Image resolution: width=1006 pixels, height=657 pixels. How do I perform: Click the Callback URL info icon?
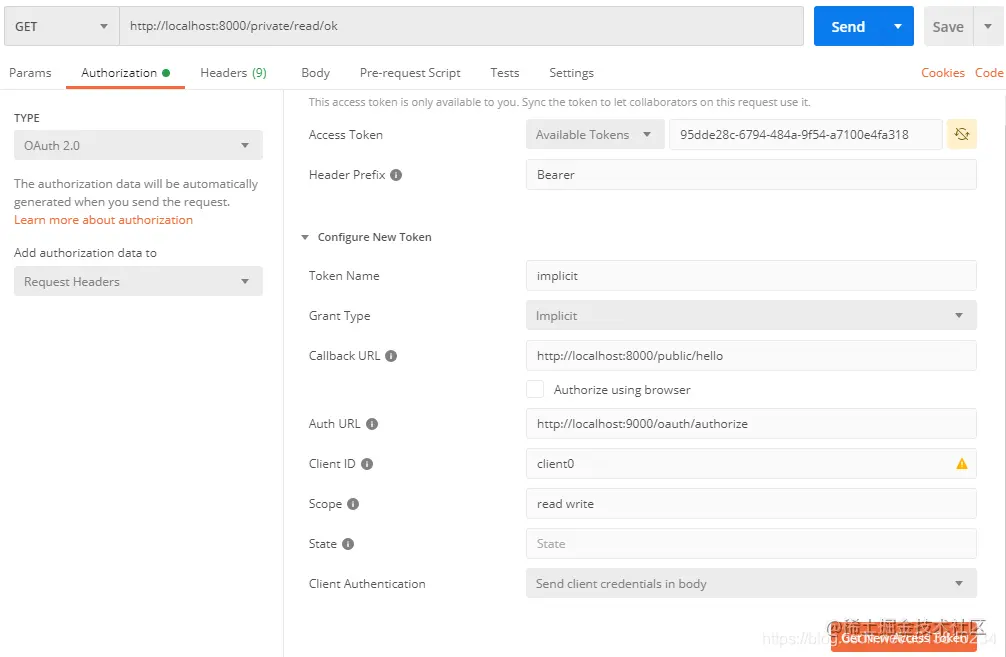(391, 355)
